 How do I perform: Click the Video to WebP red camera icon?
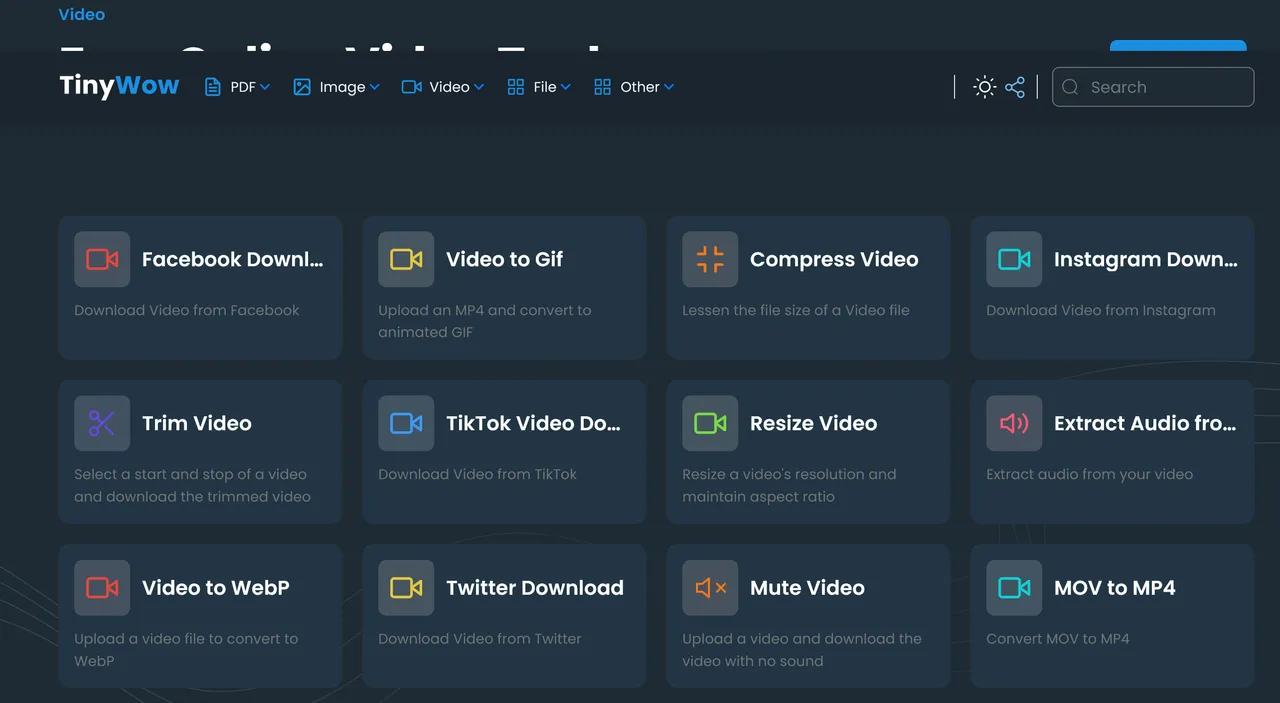coord(102,588)
